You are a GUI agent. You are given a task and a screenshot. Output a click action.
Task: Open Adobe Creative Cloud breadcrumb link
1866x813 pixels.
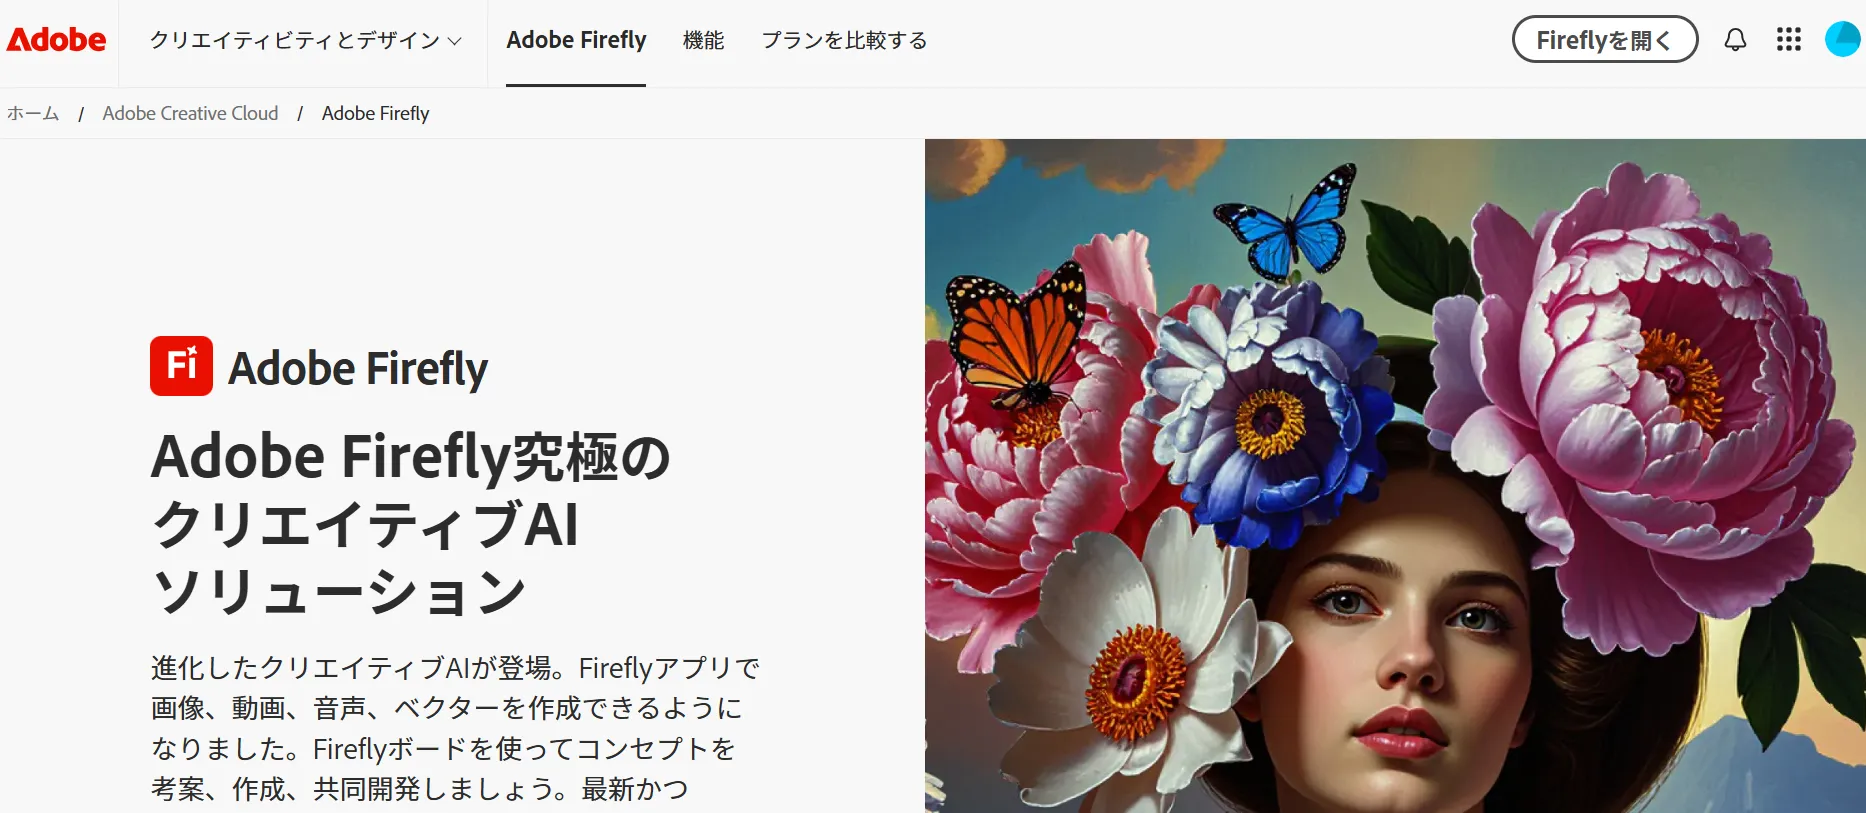(190, 113)
